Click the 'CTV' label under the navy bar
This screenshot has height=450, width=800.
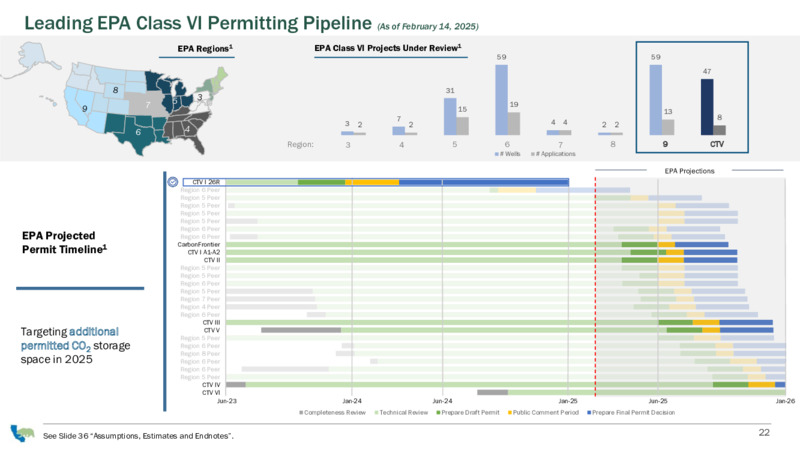pyautogui.click(x=717, y=144)
